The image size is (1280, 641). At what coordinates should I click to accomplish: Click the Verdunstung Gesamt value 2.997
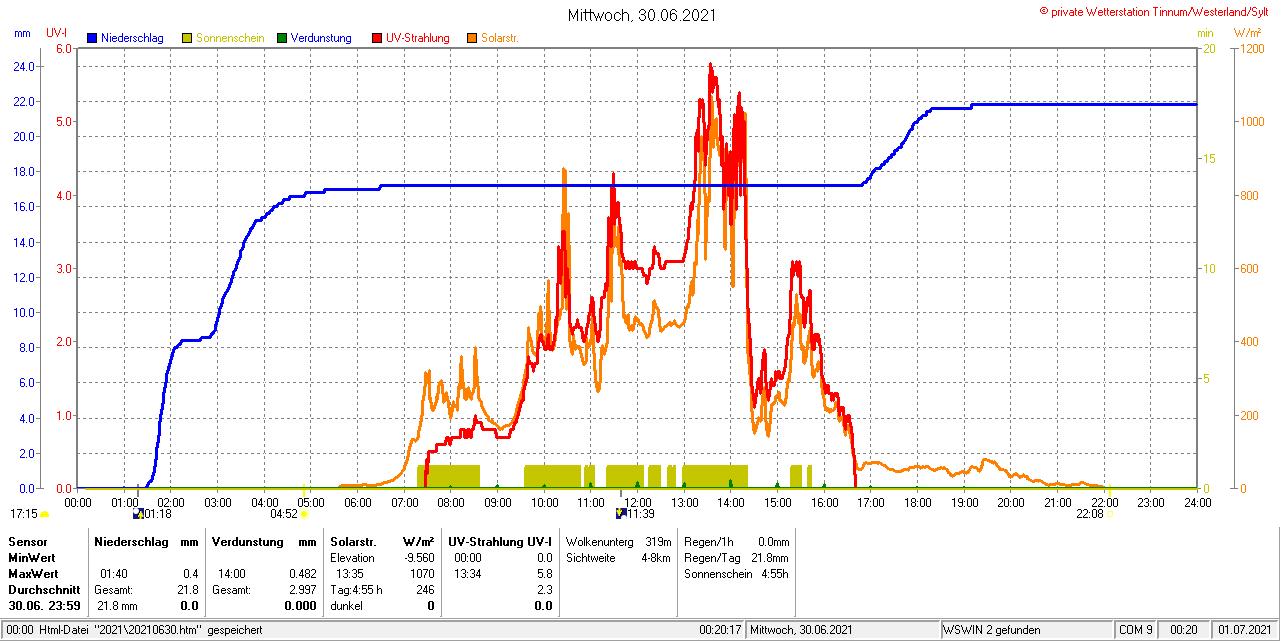pyautogui.click(x=302, y=590)
